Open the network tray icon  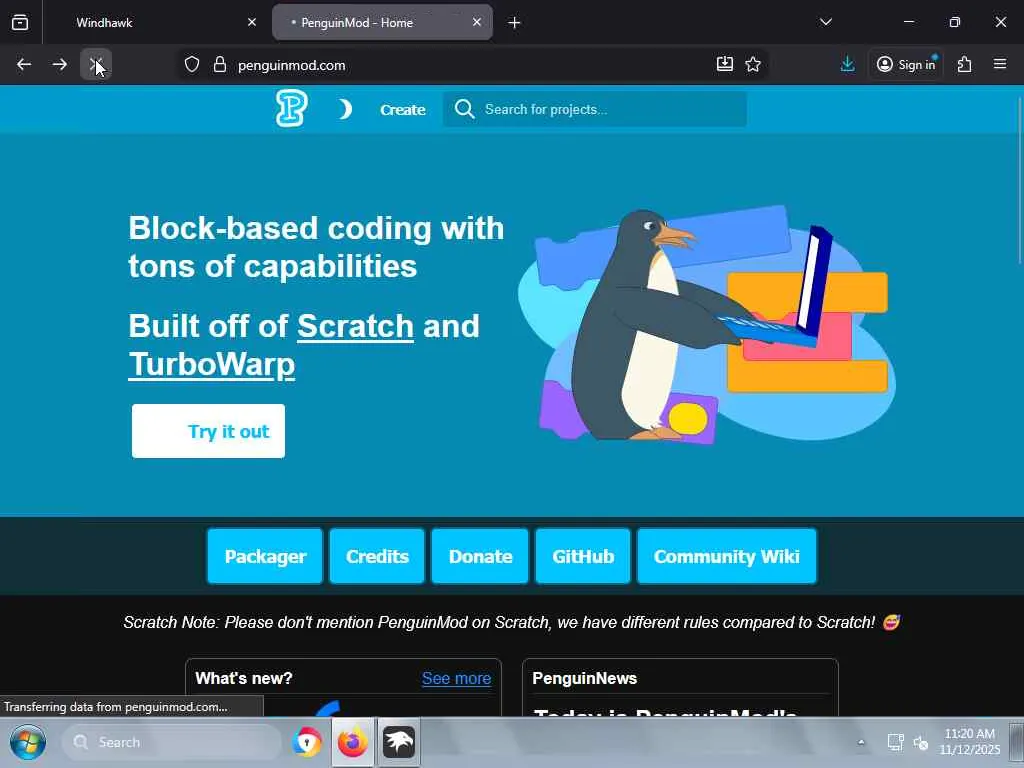pyautogui.click(x=895, y=743)
